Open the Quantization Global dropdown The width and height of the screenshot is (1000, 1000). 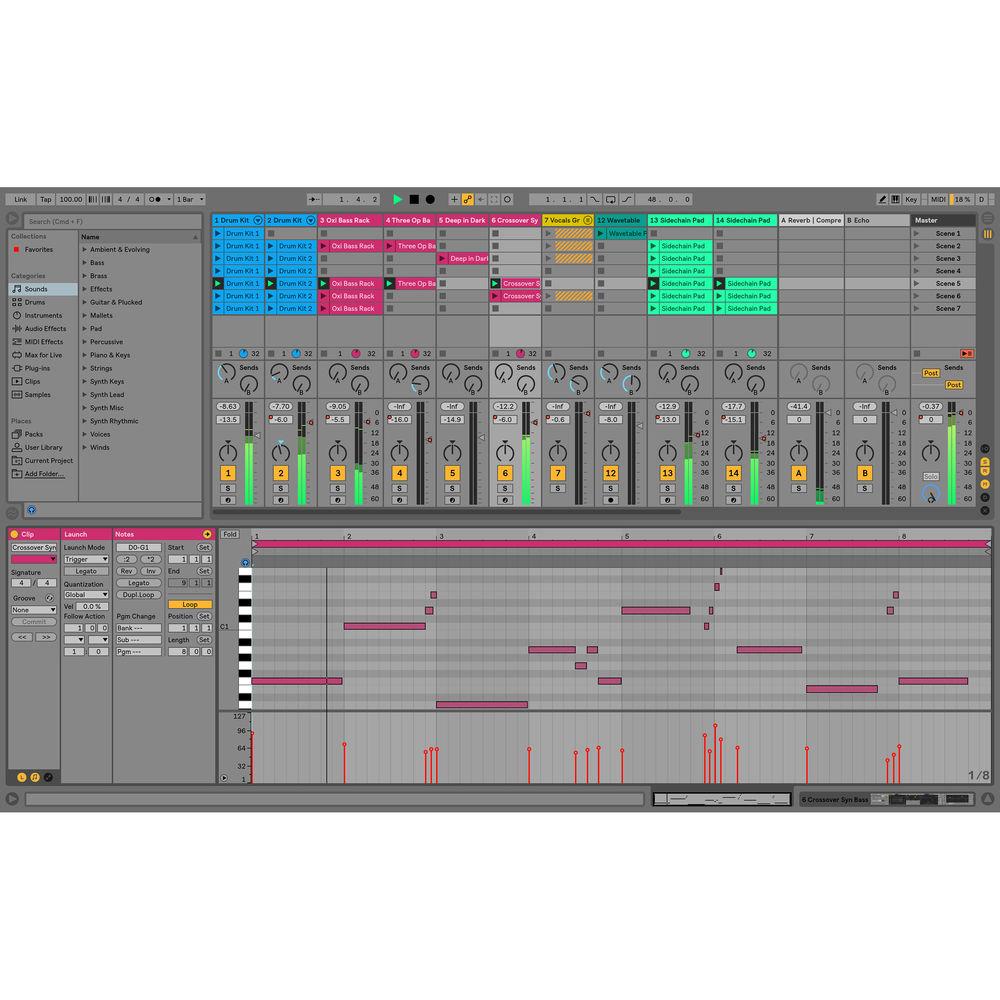[85, 594]
